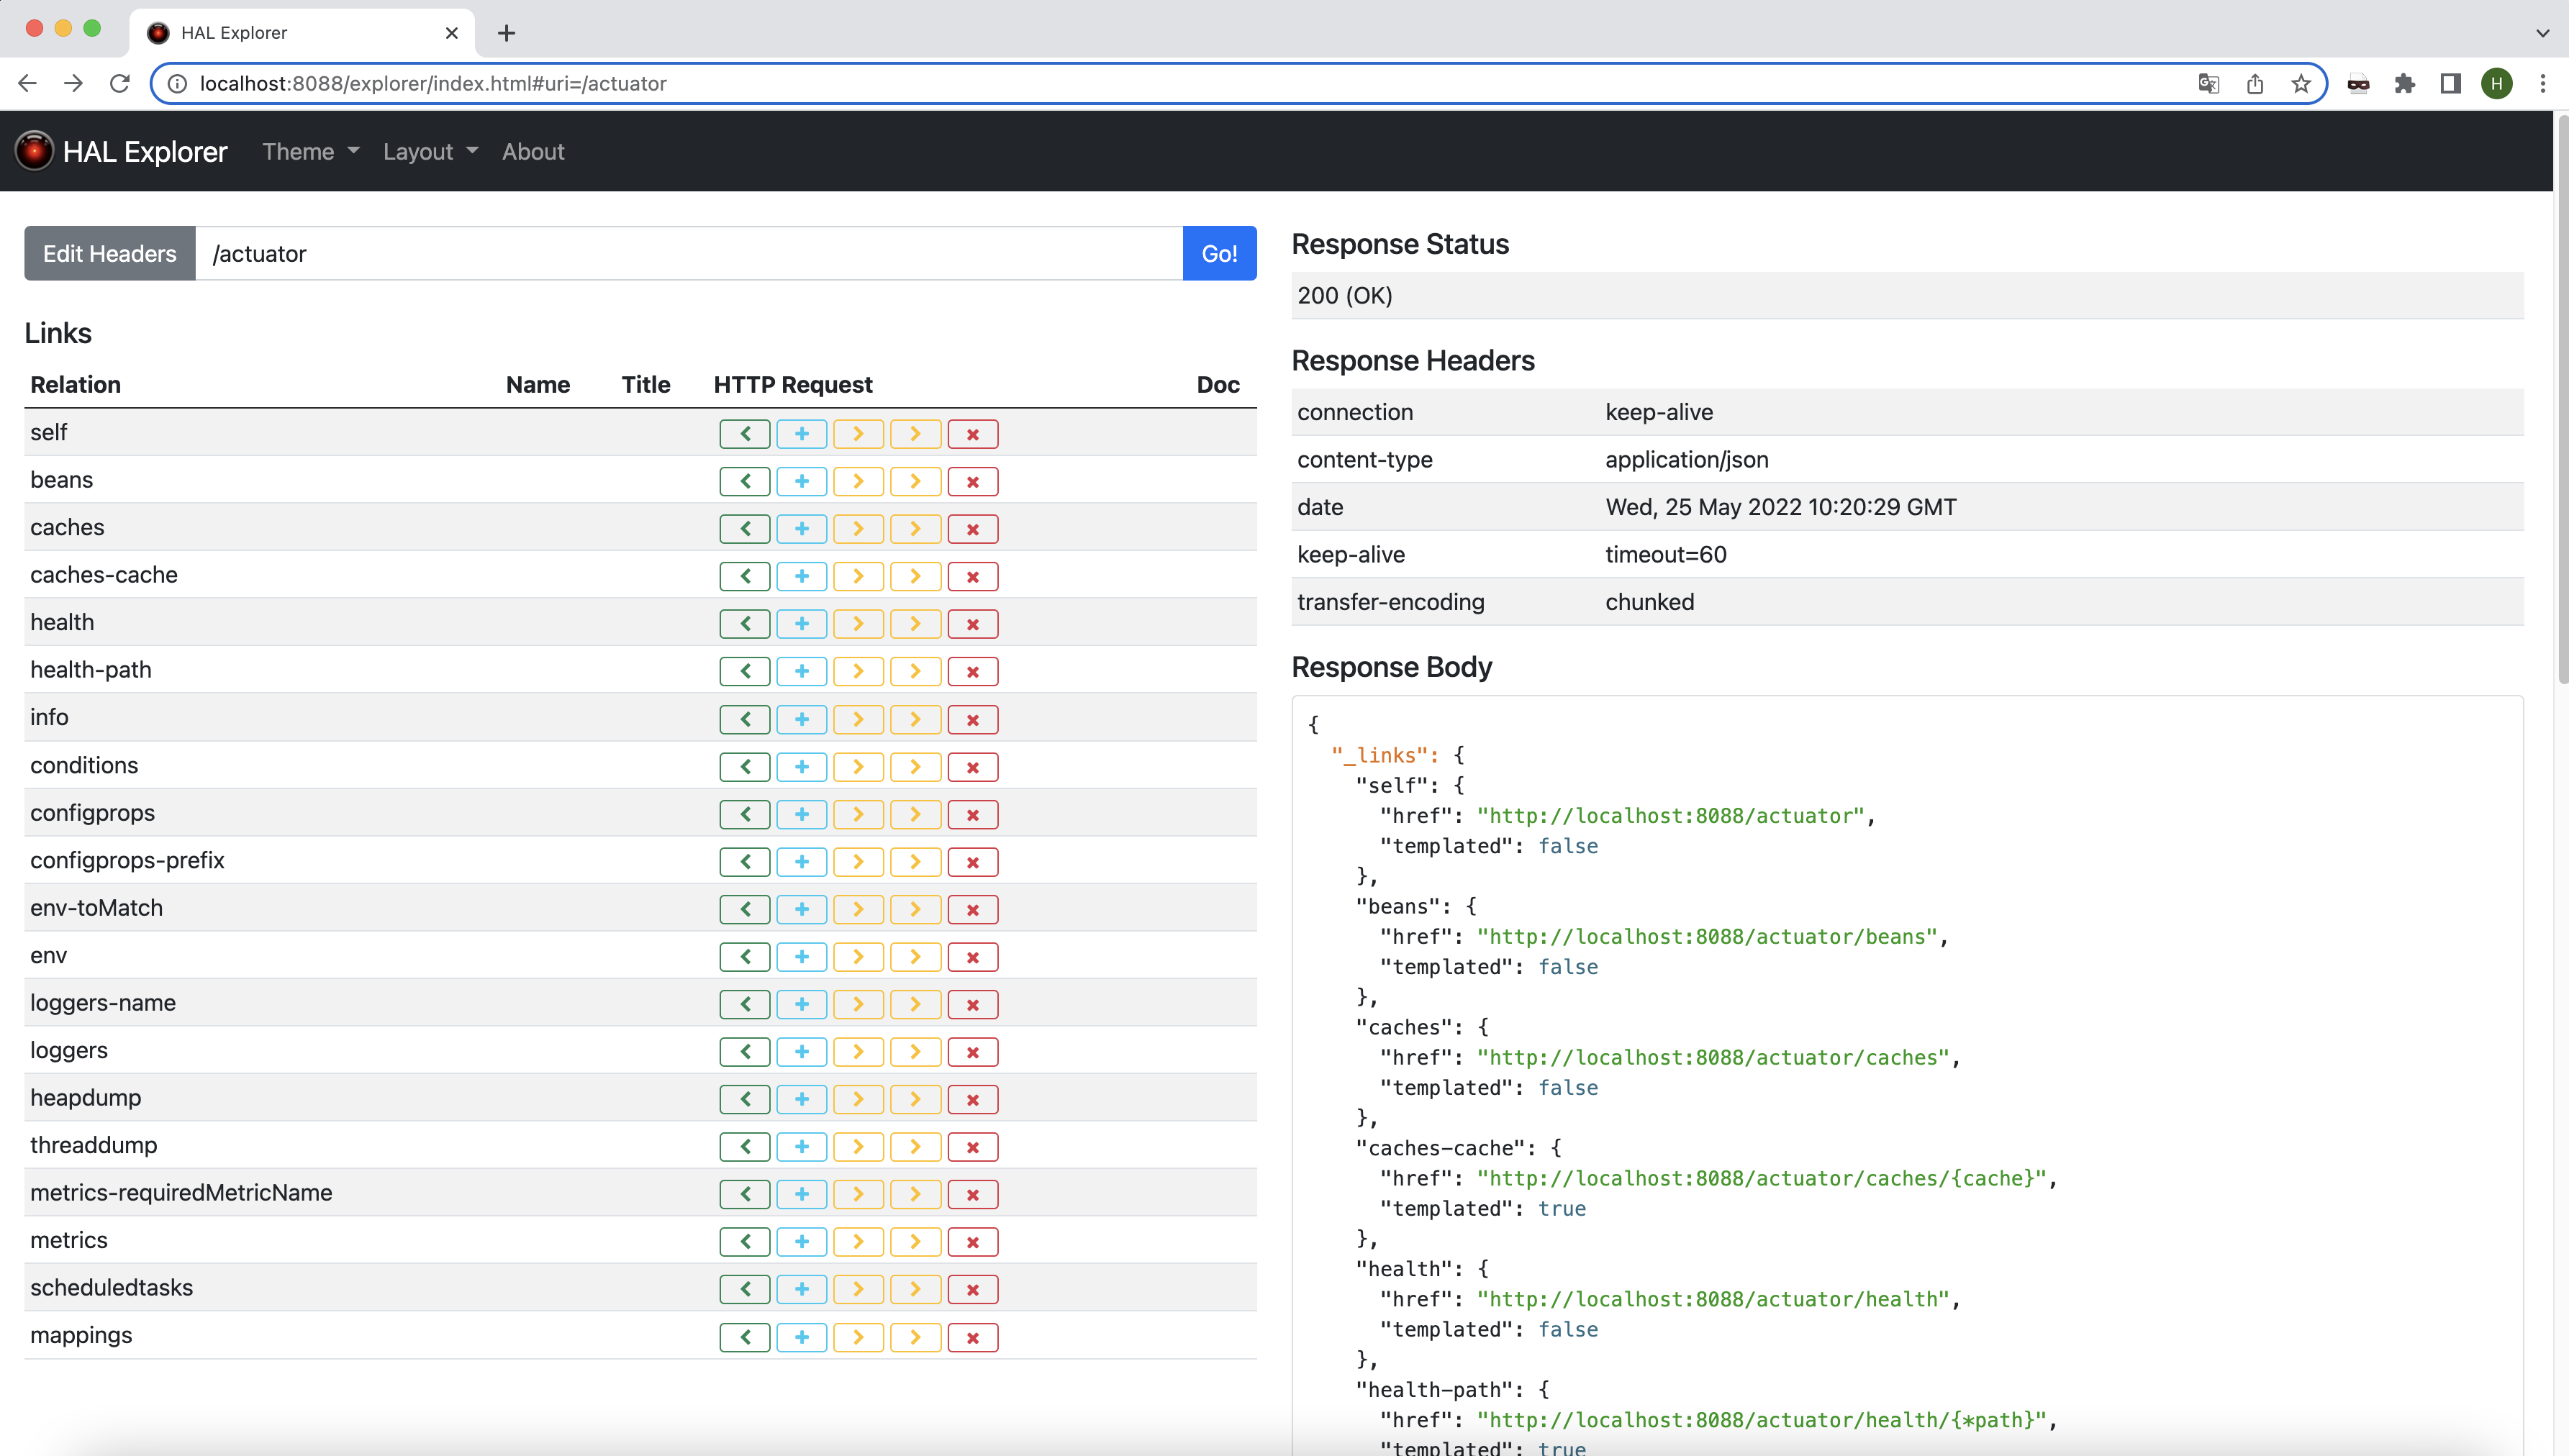Open the Theme dropdown menu
This screenshot has width=2569, height=1456.
310,152
